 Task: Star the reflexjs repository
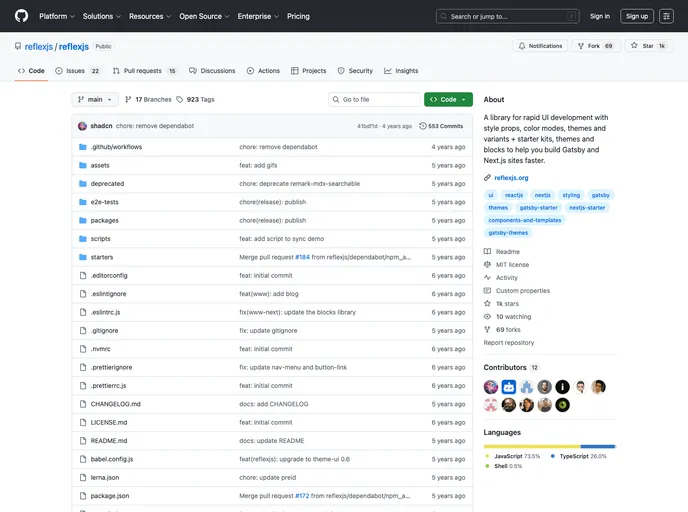648,46
